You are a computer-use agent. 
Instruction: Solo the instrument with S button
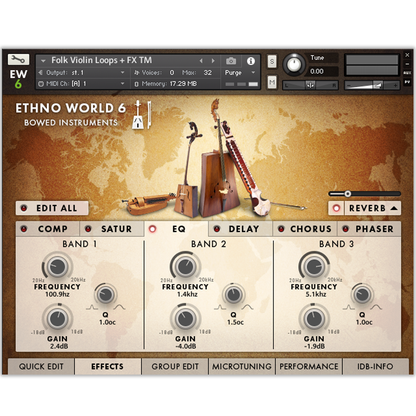pos(272,61)
